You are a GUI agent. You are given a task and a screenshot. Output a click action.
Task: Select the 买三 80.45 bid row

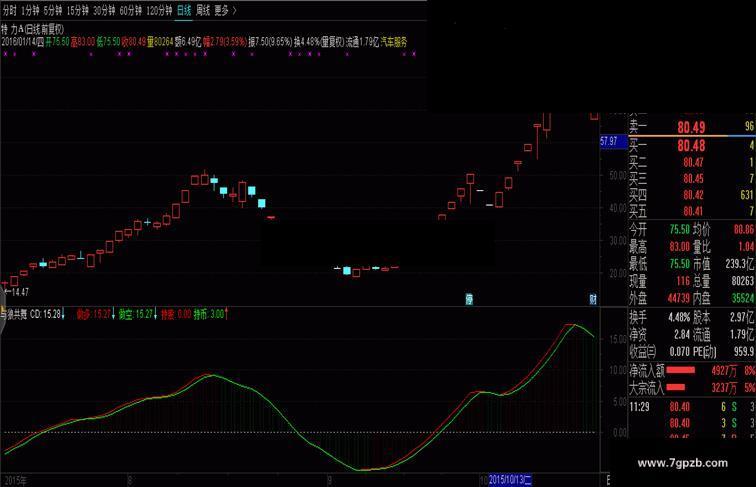pos(692,179)
